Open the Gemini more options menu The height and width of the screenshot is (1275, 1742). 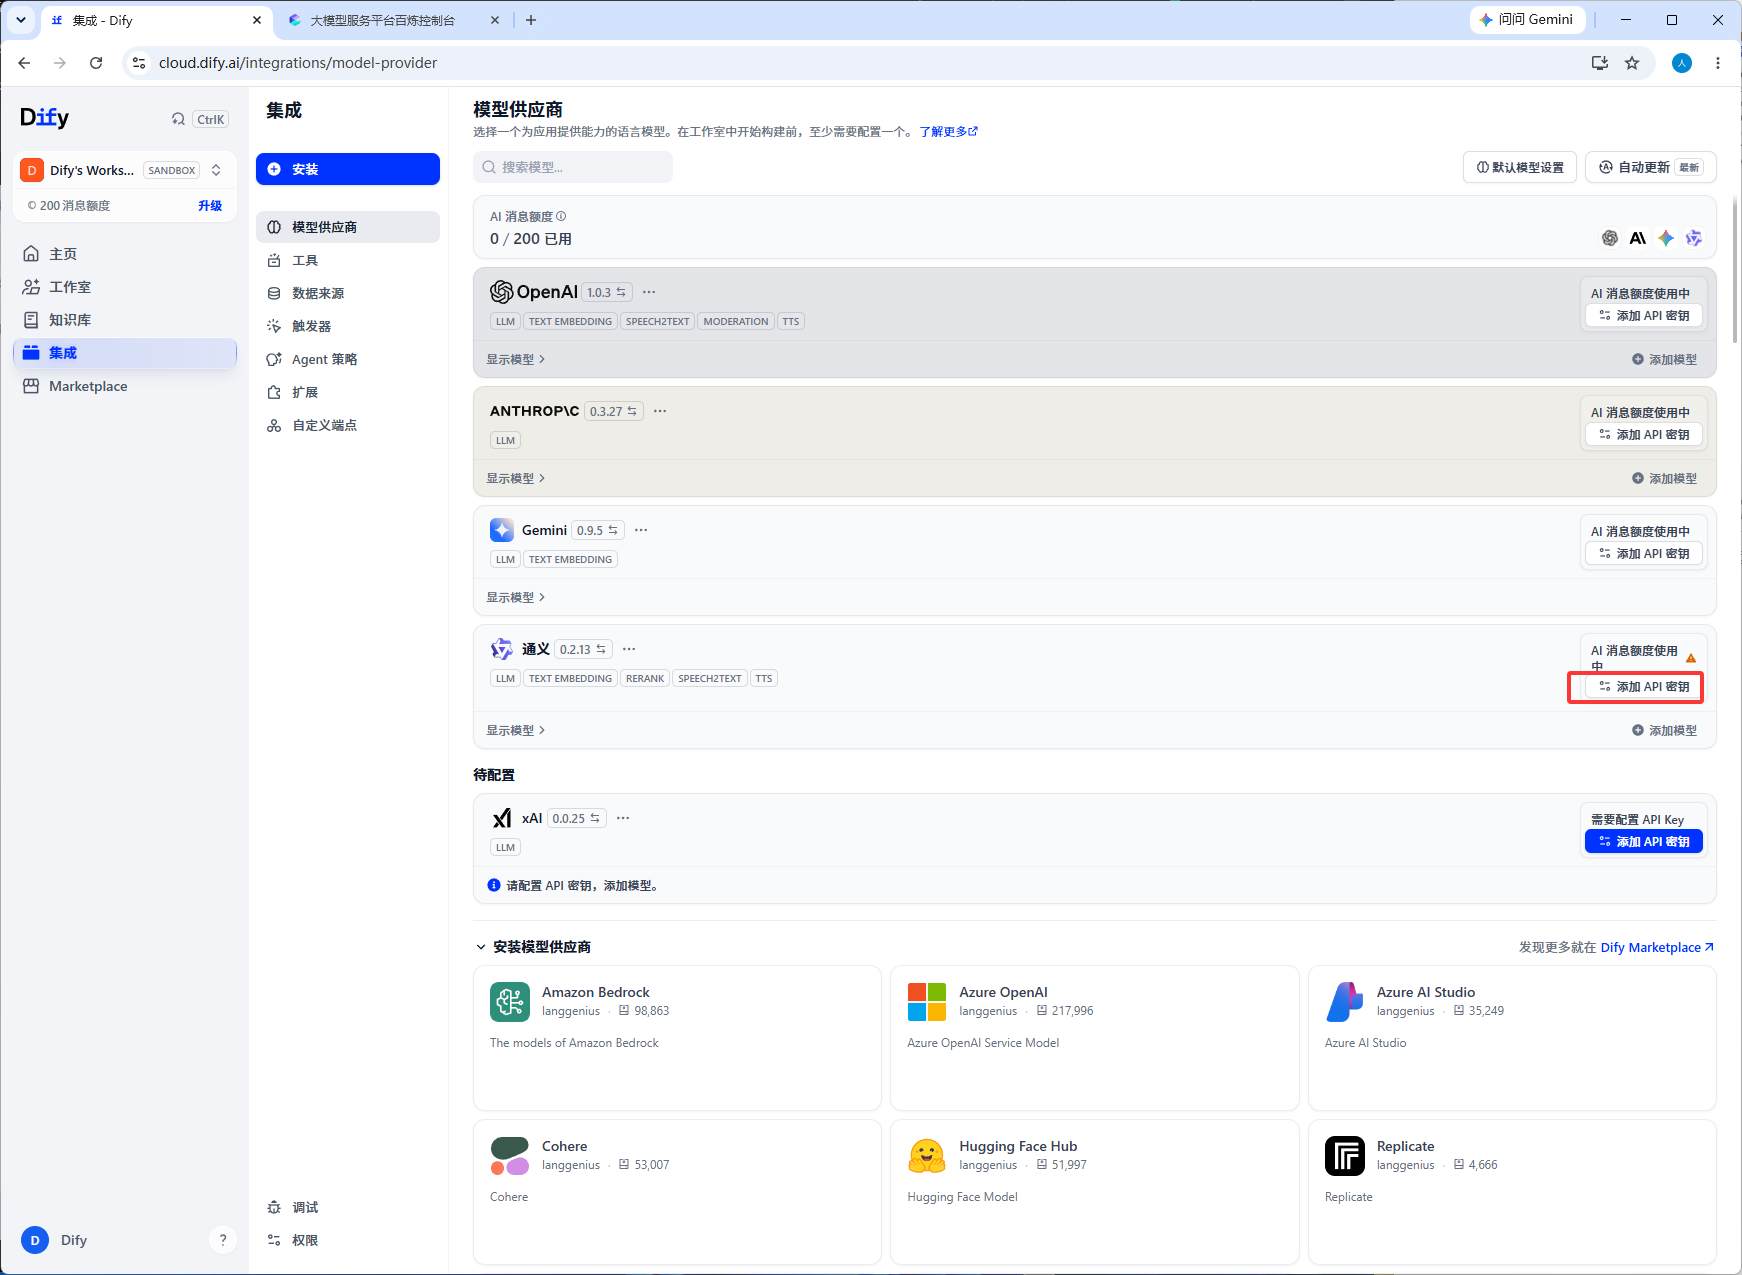click(x=641, y=530)
